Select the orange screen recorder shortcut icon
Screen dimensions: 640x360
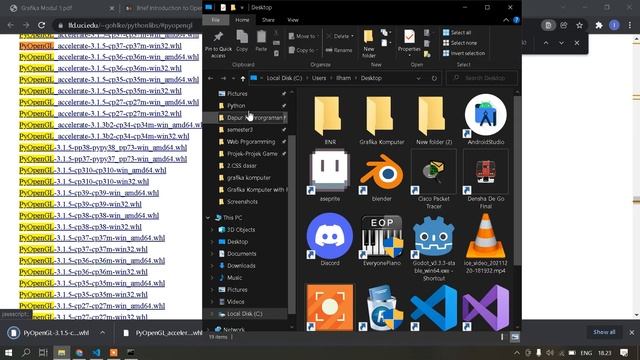coord(330,308)
